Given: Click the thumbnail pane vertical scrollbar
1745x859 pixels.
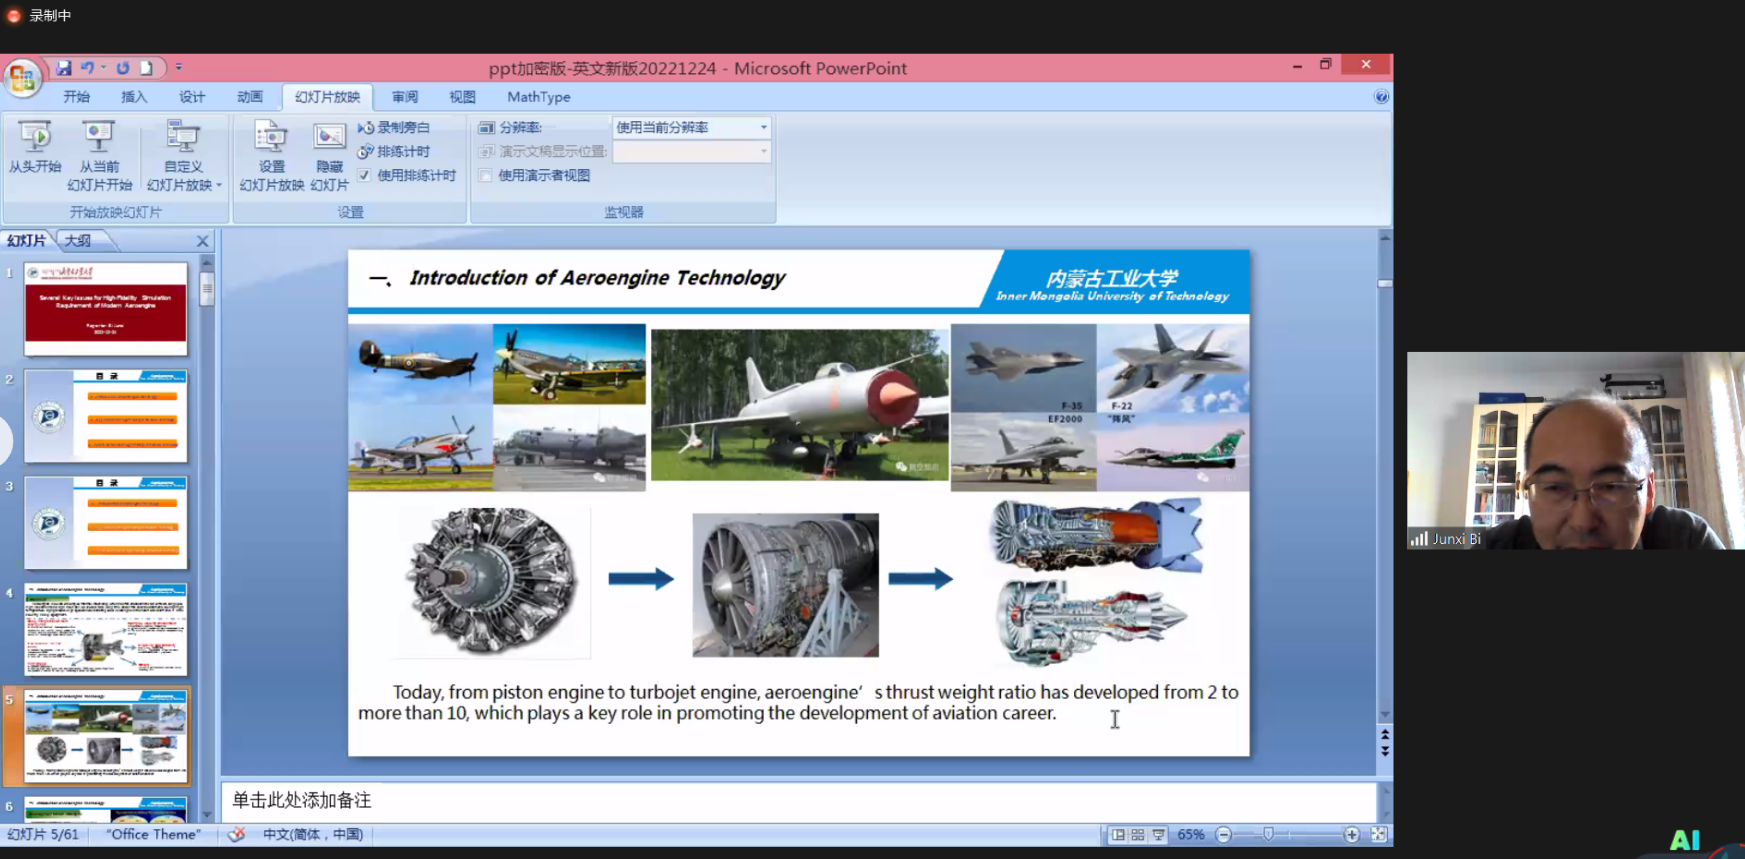Looking at the screenshot, I should coord(207,540).
